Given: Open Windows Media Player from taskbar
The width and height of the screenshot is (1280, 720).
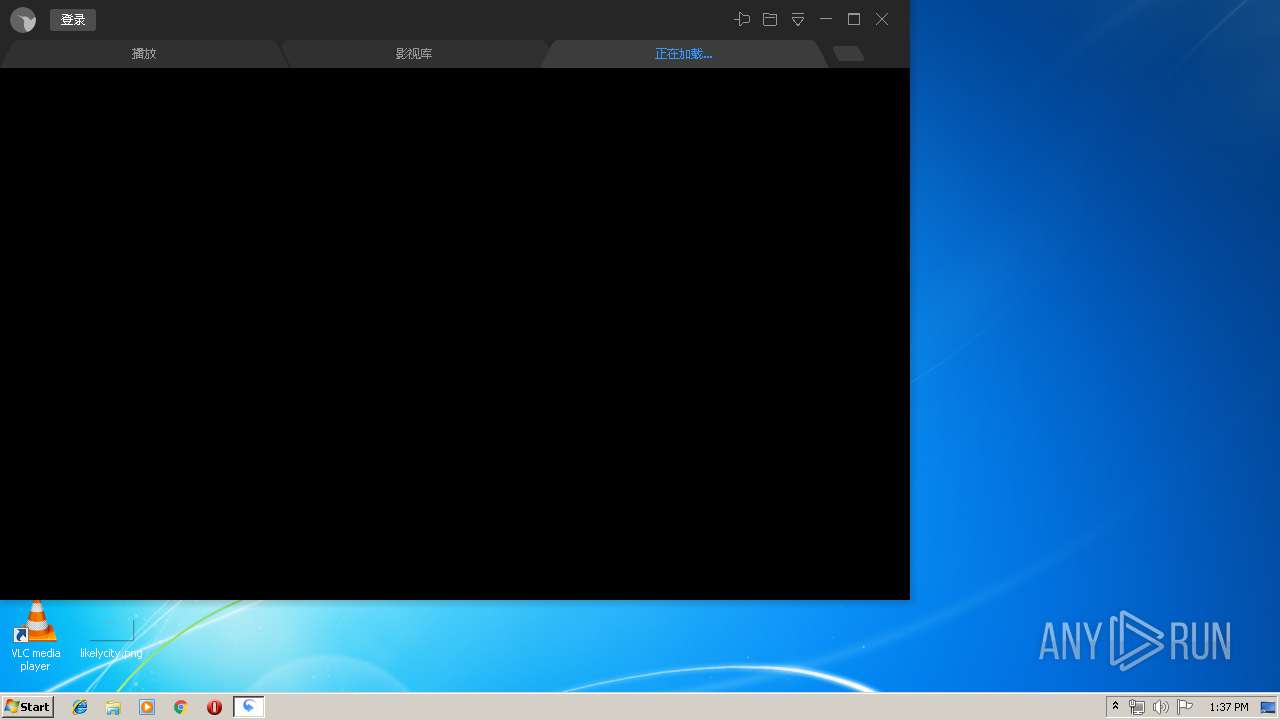Looking at the screenshot, I should [x=147, y=707].
